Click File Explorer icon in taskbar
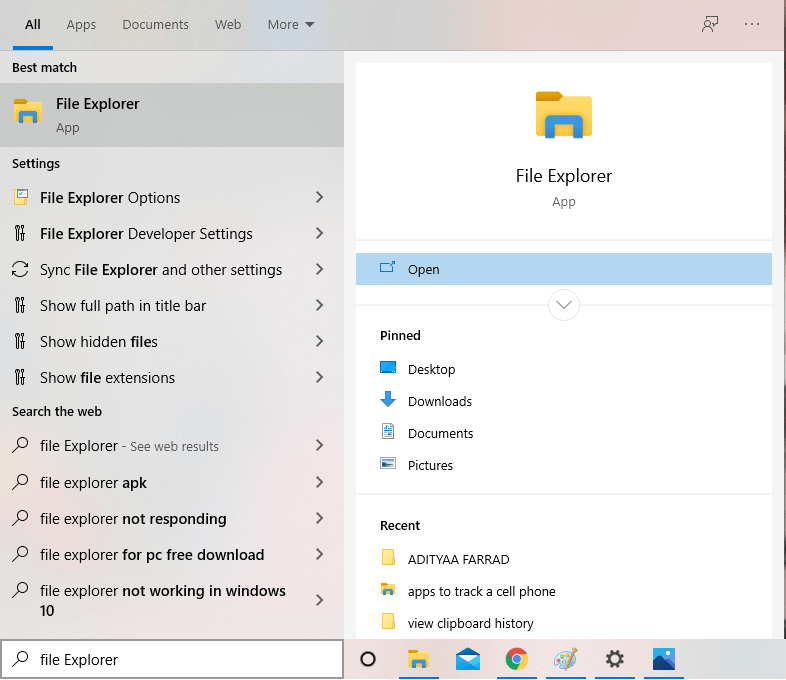This screenshot has height=680, width=786. [x=418, y=659]
